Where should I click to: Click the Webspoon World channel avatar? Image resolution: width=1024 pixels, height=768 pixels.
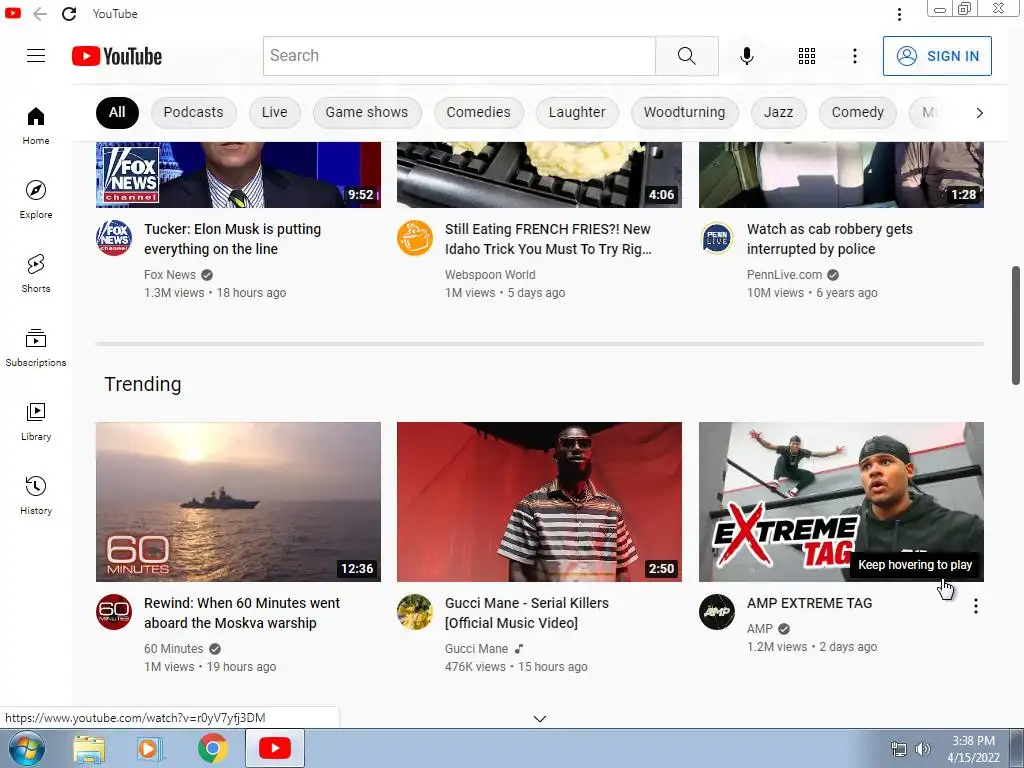[415, 238]
